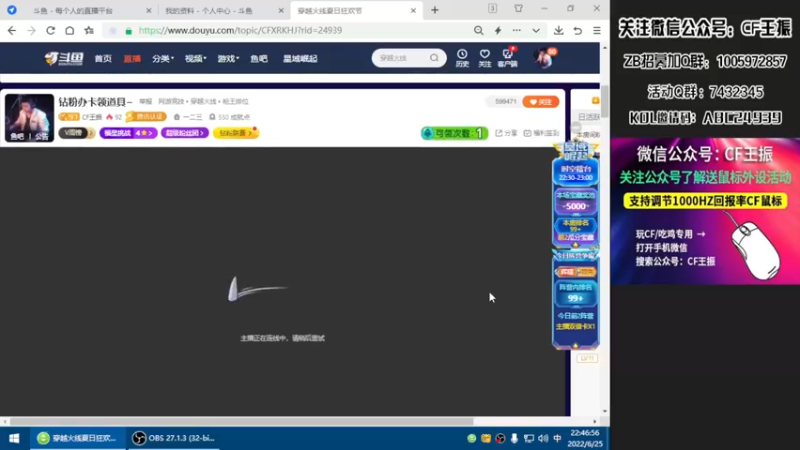Click the undo closed-tab arrow icon
This screenshot has height=450, width=800.
pos(578,31)
